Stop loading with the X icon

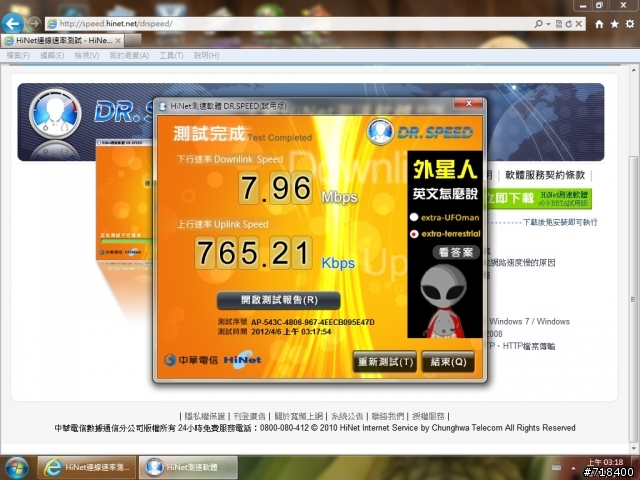pyautogui.click(x=578, y=24)
